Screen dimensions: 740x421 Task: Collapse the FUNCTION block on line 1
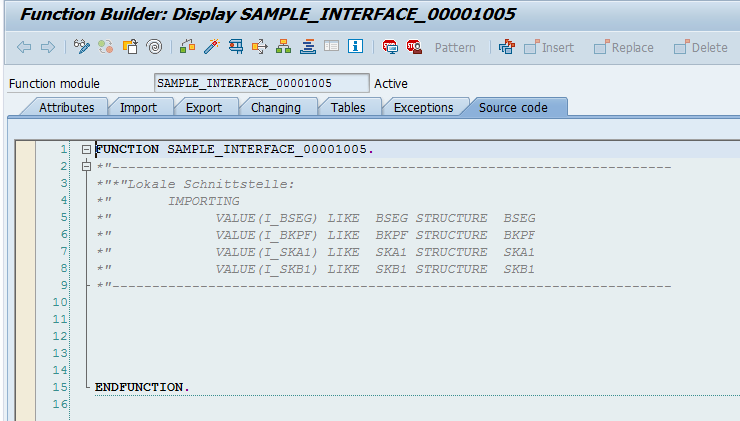coord(86,150)
